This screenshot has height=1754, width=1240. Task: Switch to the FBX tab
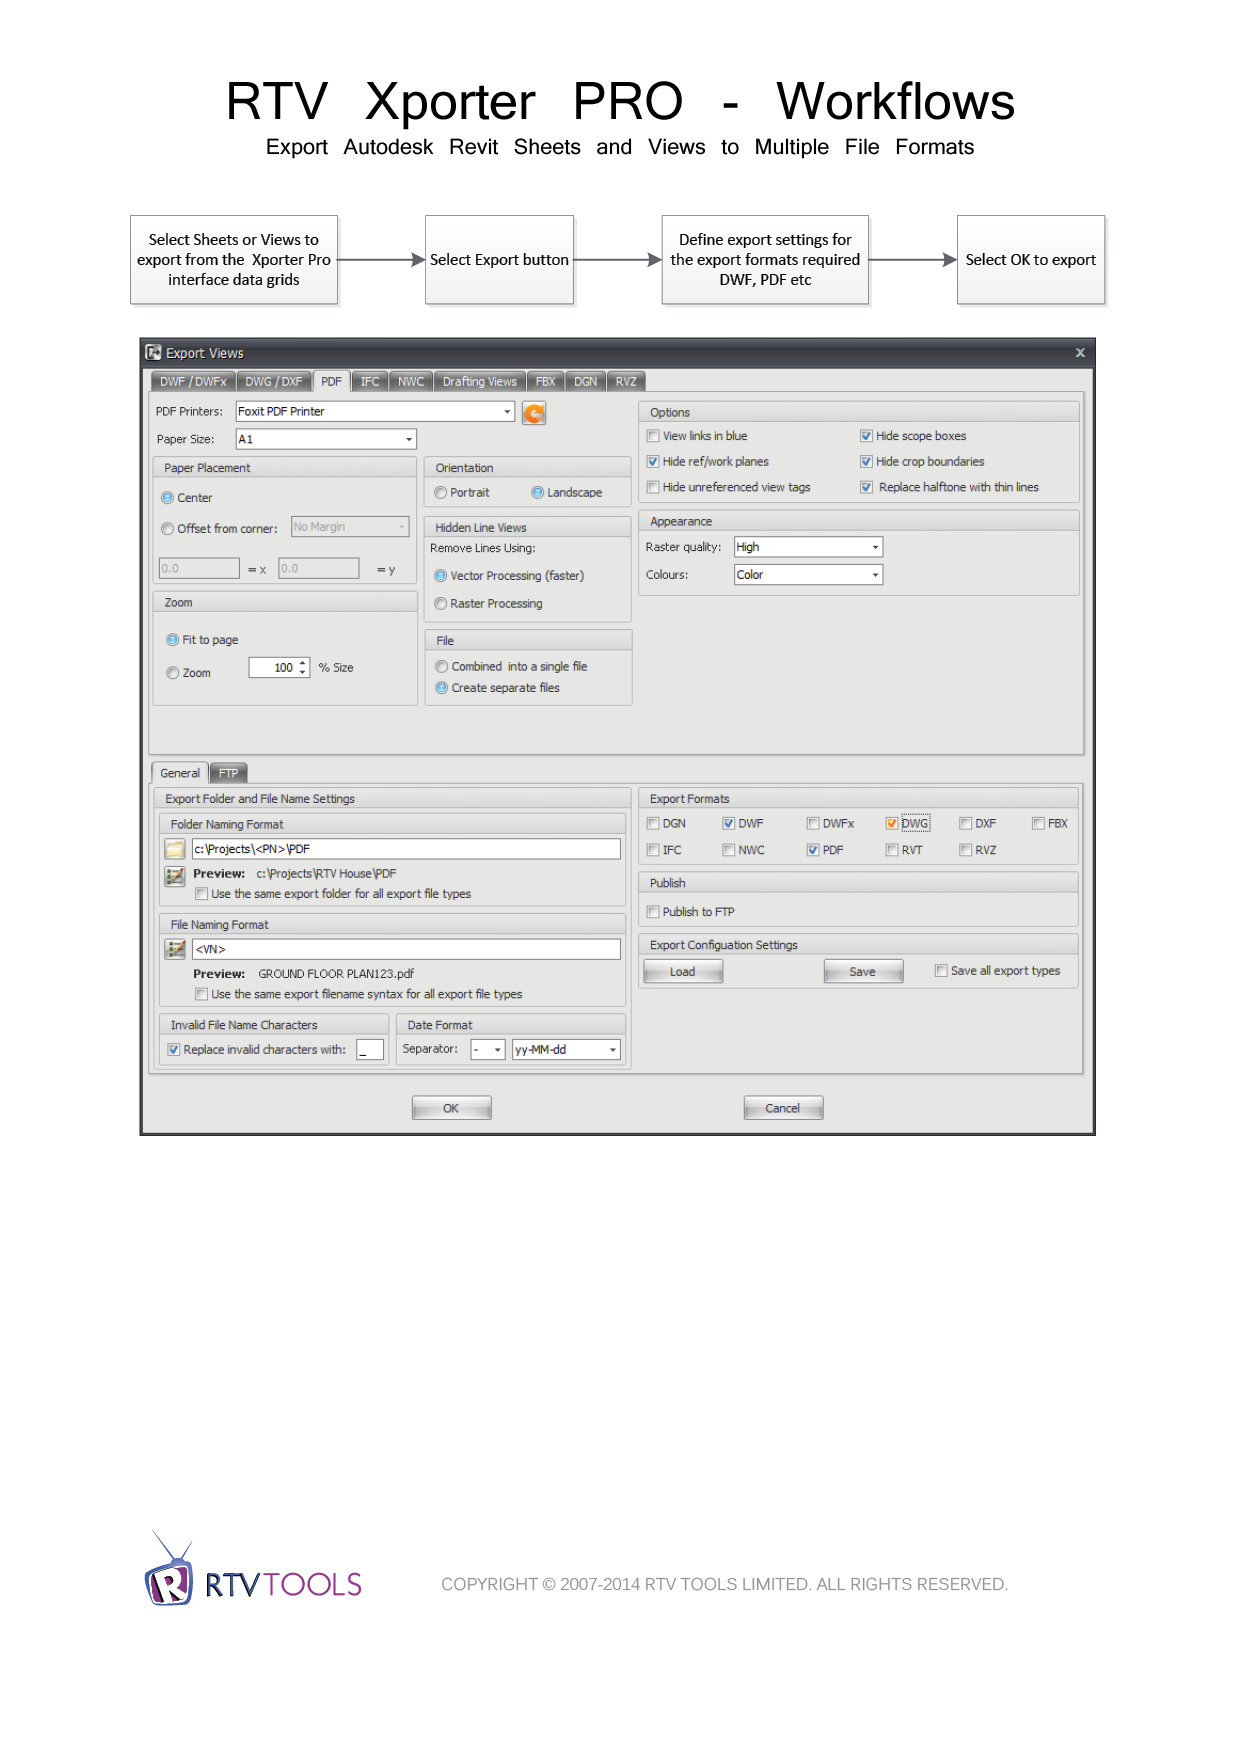pos(545,382)
